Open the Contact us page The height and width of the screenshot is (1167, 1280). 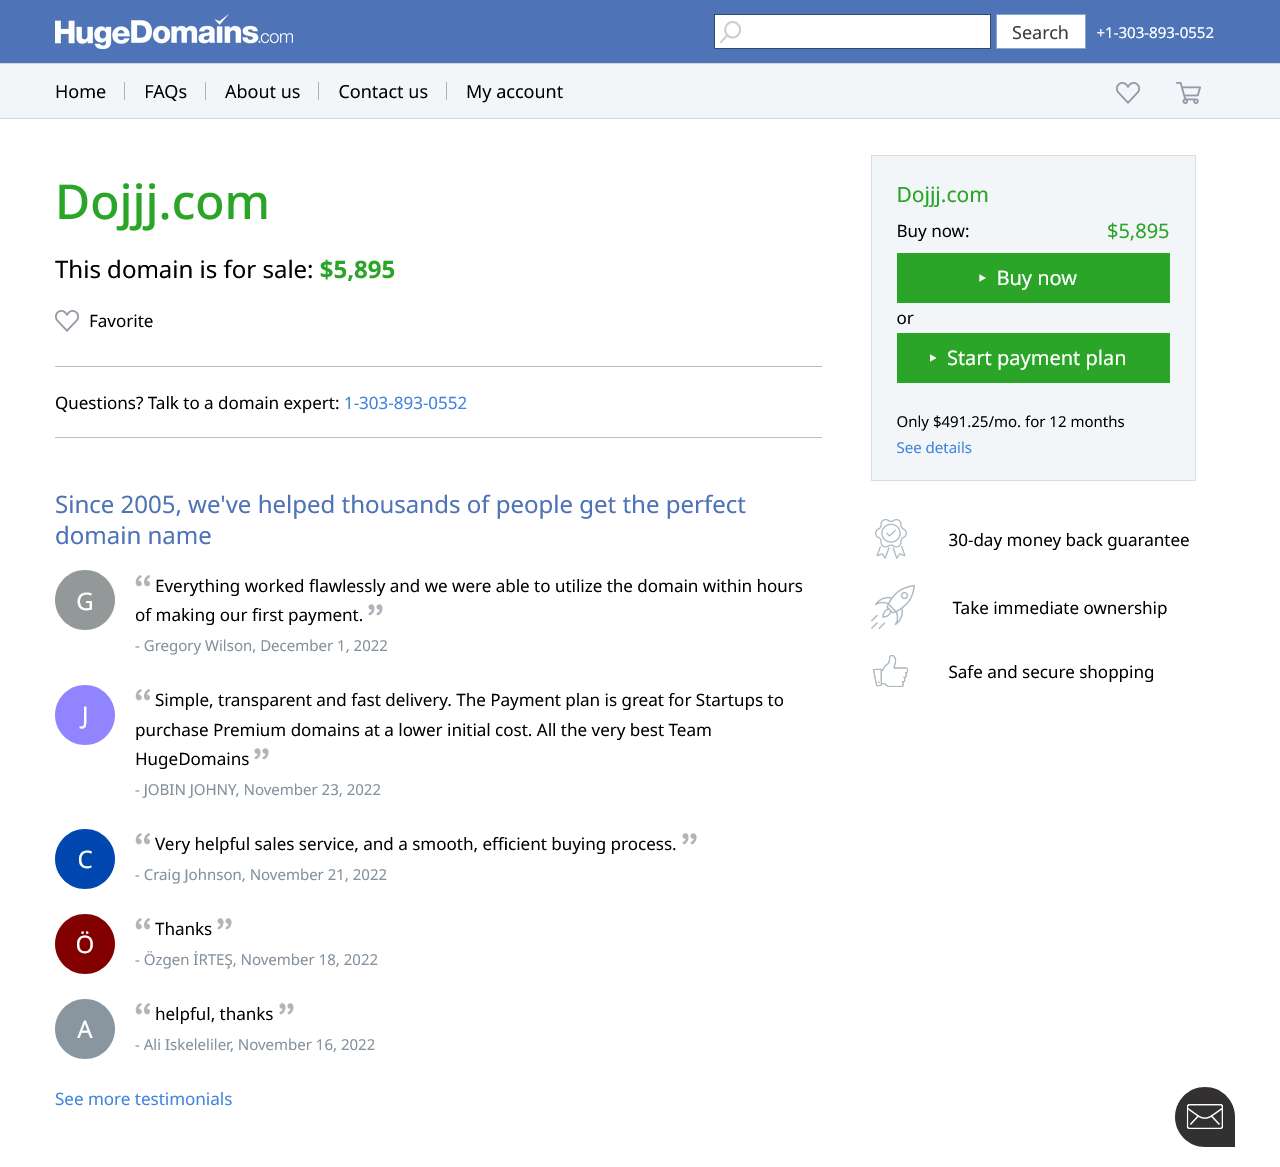click(x=383, y=92)
